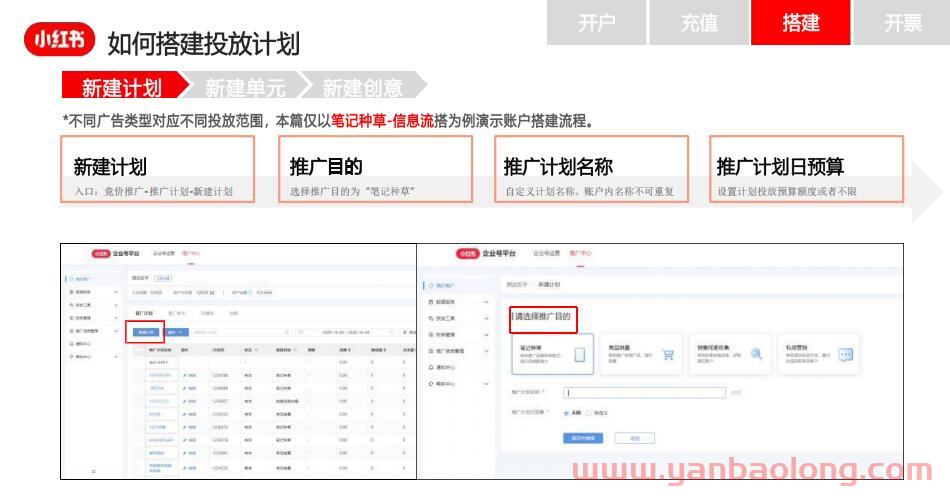Screen dimensions: 950x500
Task: Choose the 不限 budget radio button
Action: pyautogui.click(x=566, y=413)
